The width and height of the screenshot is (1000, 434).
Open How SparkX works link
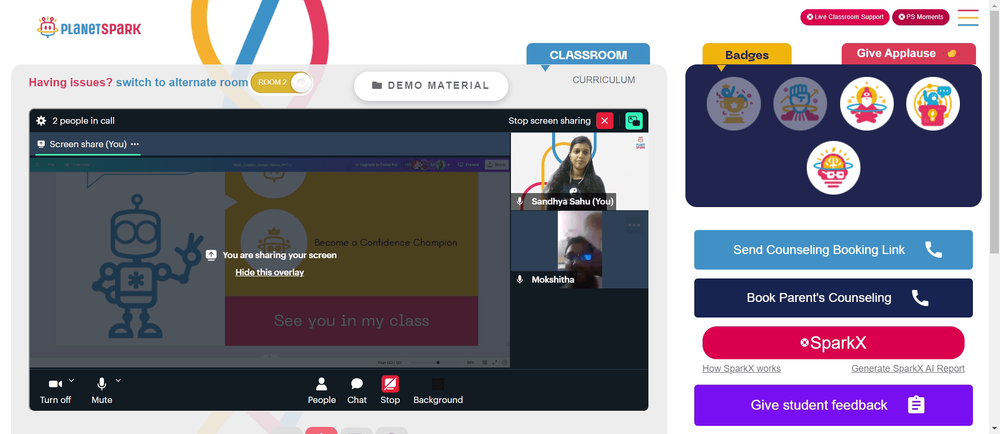coord(741,368)
